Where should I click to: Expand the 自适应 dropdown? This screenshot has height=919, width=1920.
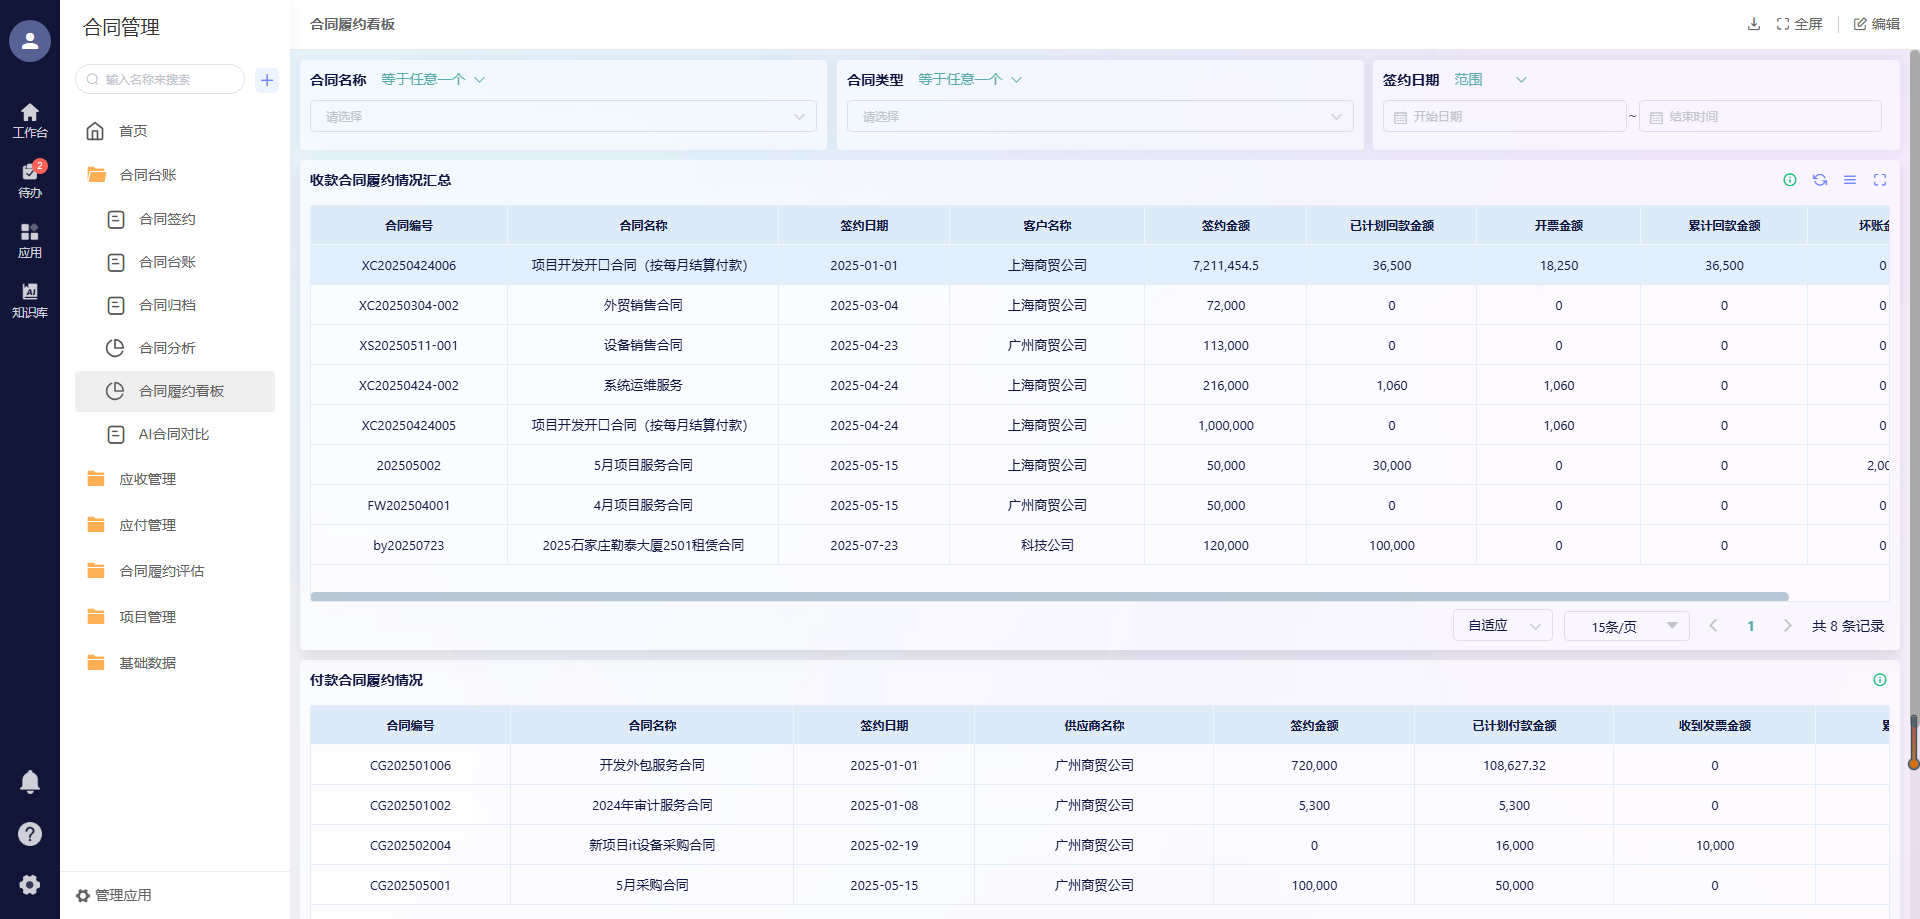pyautogui.click(x=1502, y=626)
